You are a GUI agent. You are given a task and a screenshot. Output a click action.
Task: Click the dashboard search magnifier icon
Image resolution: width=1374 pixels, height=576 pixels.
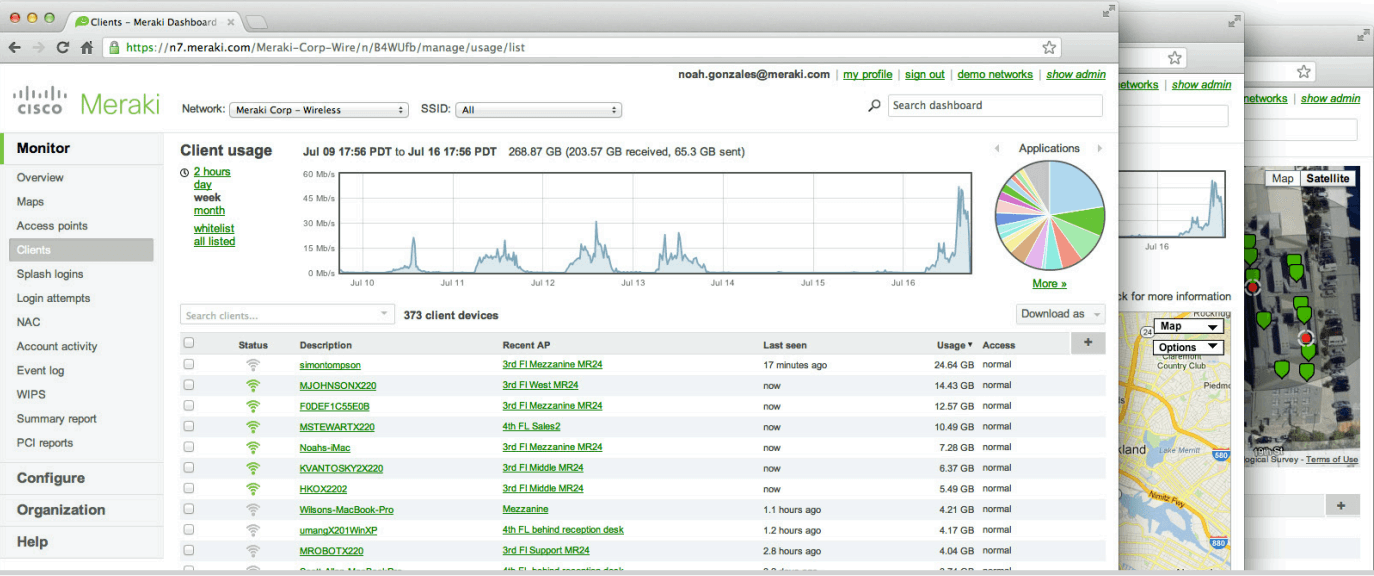tap(874, 105)
